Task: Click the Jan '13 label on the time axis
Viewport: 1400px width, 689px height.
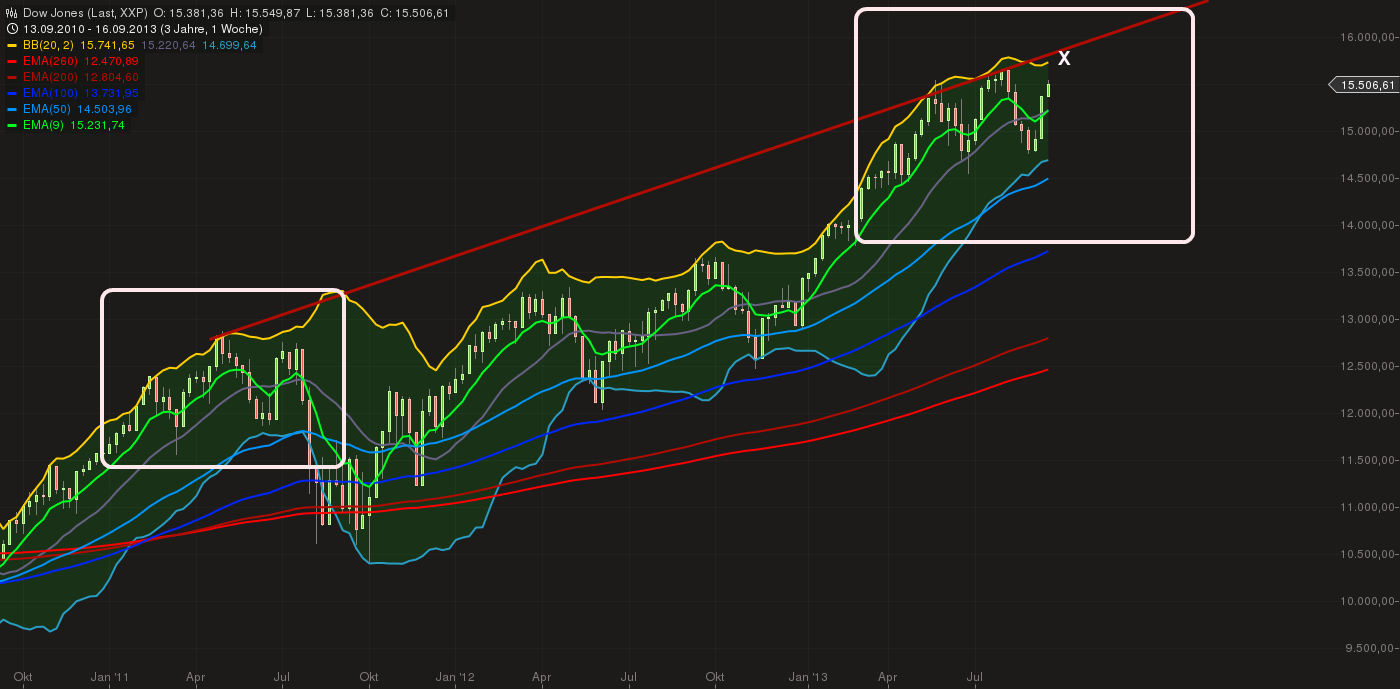Action: tap(808, 677)
